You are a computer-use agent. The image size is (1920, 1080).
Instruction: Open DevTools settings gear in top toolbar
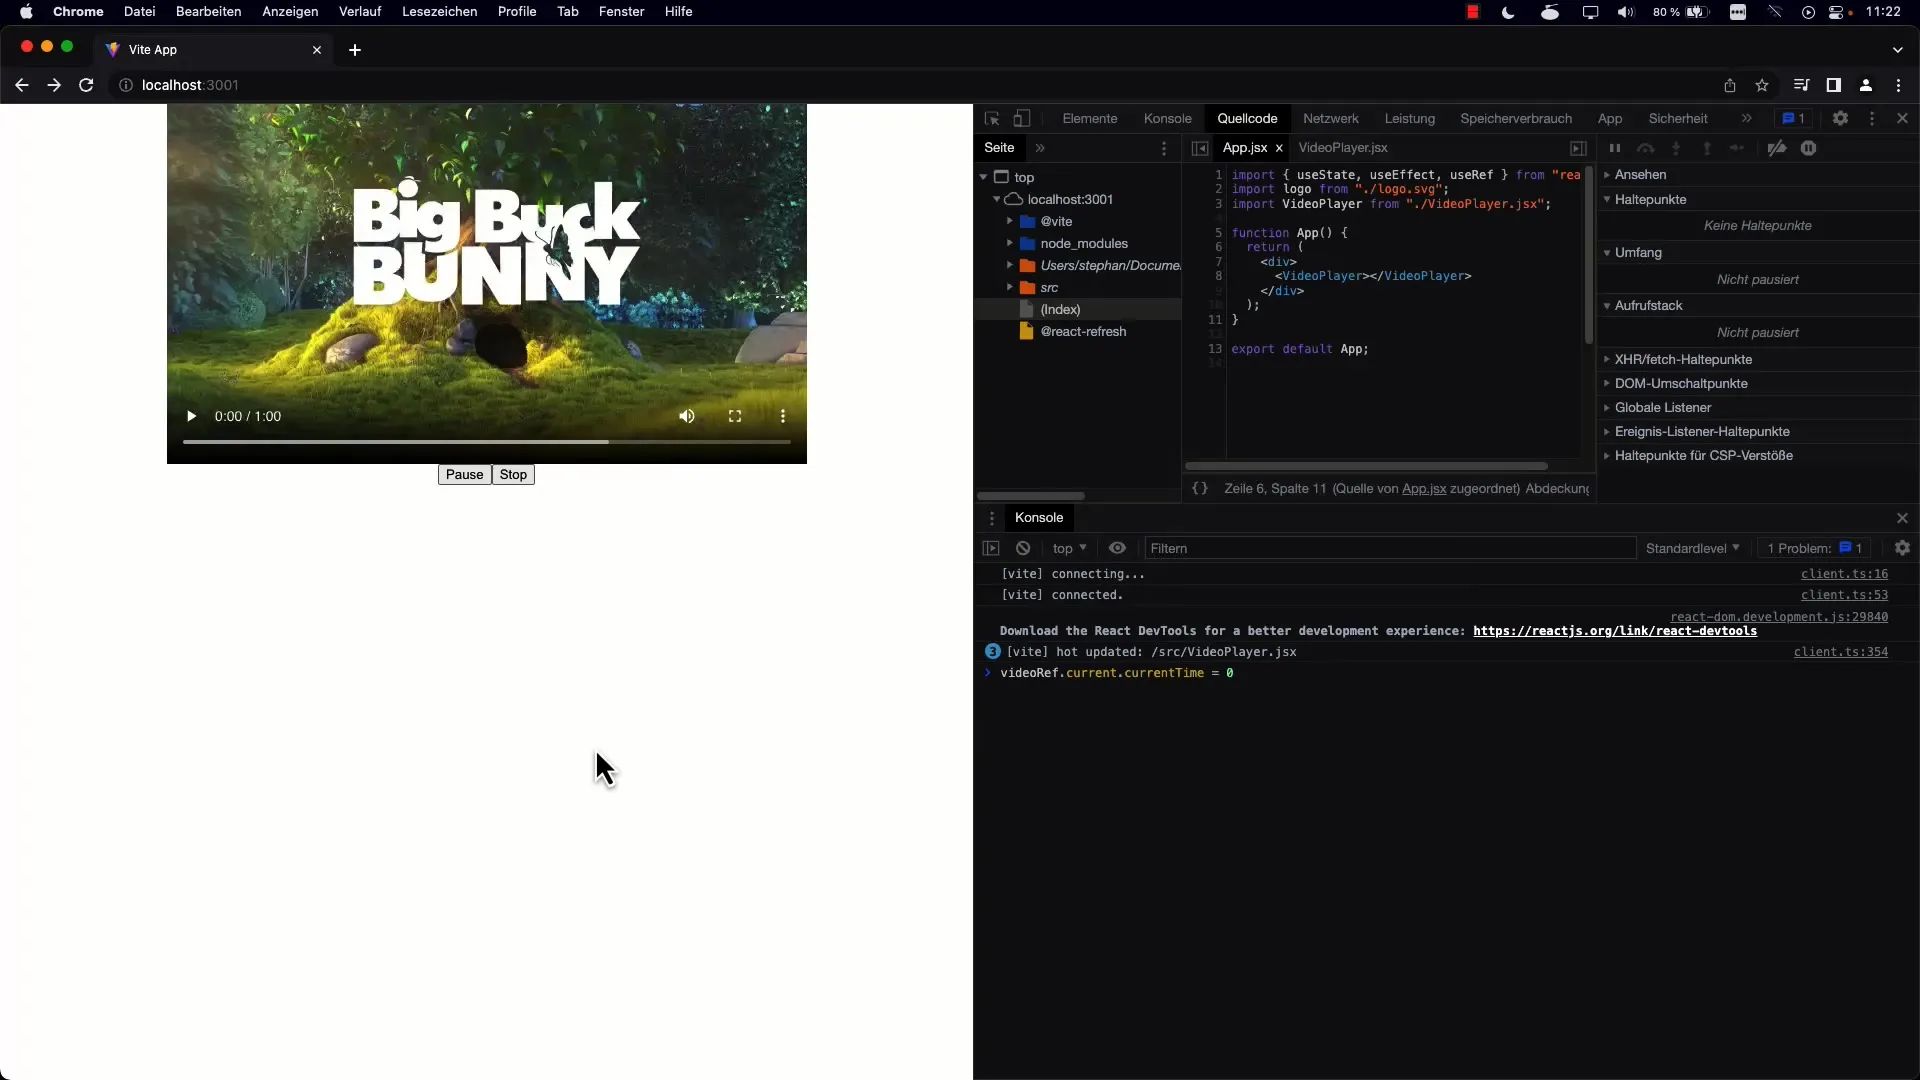point(1840,118)
